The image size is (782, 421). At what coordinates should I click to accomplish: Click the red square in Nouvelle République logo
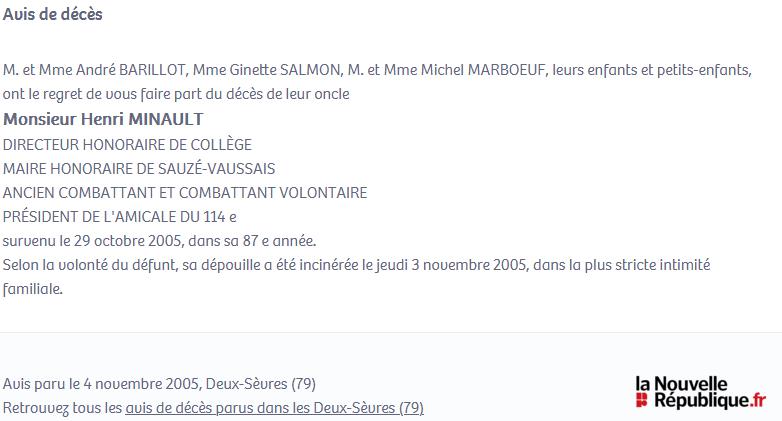point(642,400)
